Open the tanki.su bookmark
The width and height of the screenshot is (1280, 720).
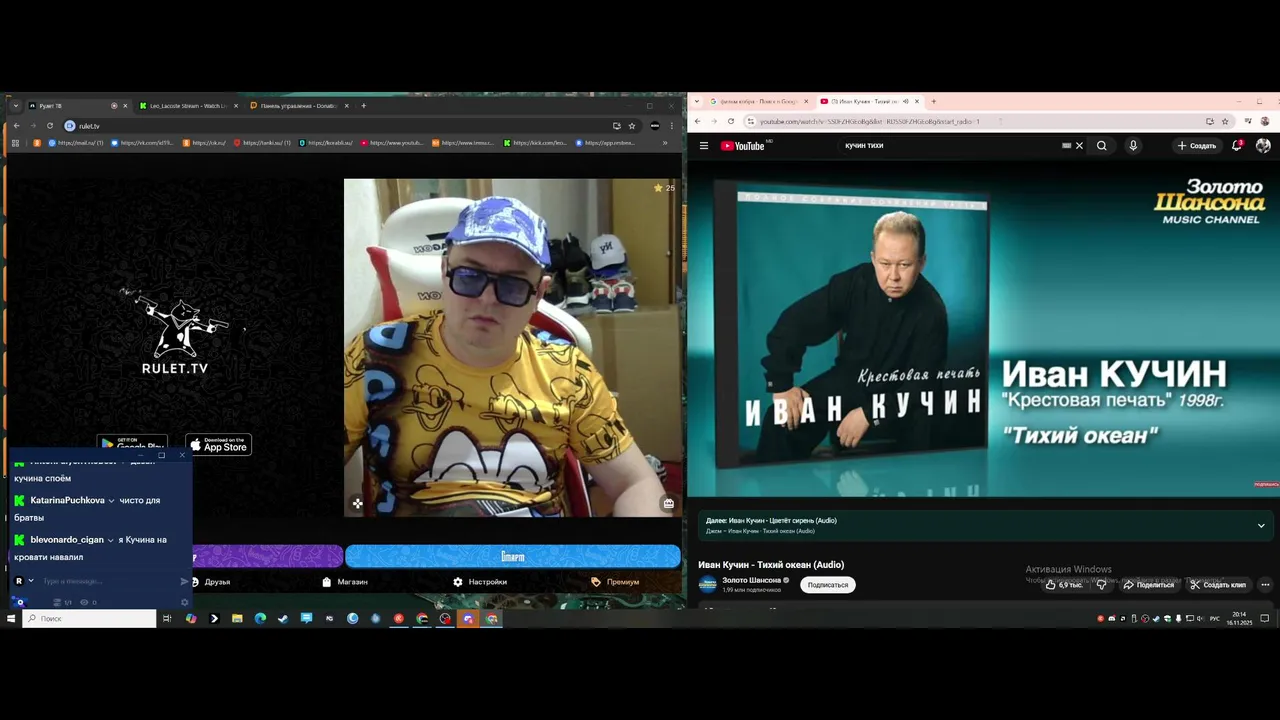pos(263,143)
